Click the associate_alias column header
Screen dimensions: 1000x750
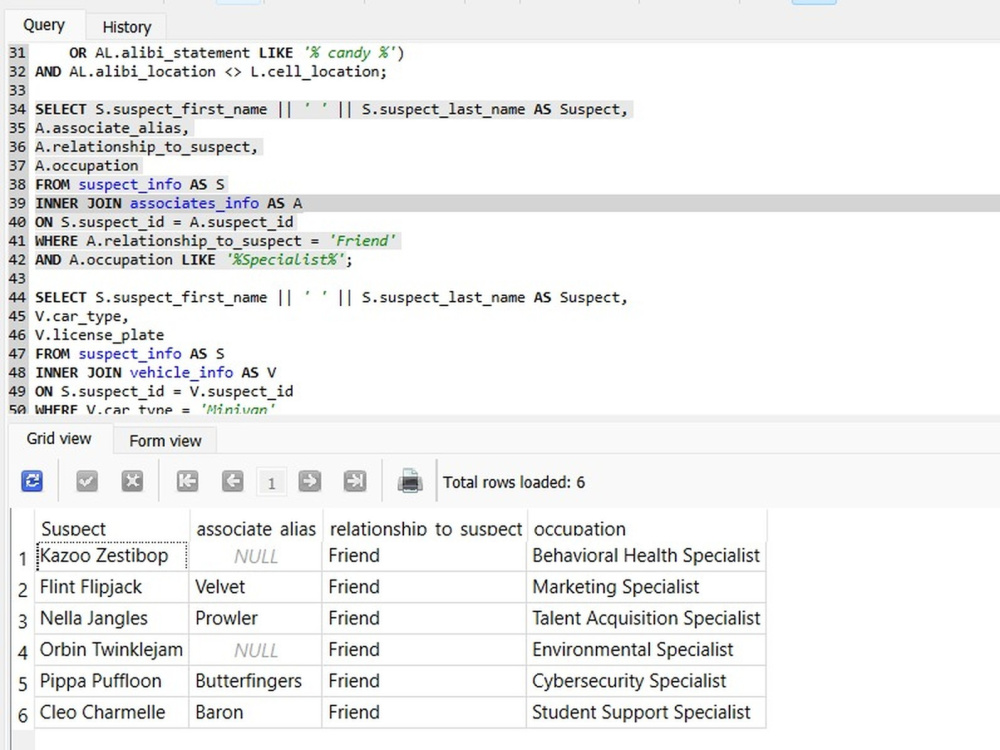[256, 528]
